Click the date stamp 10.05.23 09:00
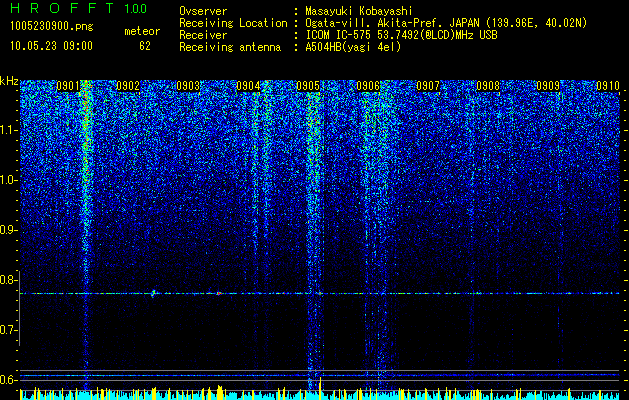Screen dimensions: 629x400 point(51,46)
